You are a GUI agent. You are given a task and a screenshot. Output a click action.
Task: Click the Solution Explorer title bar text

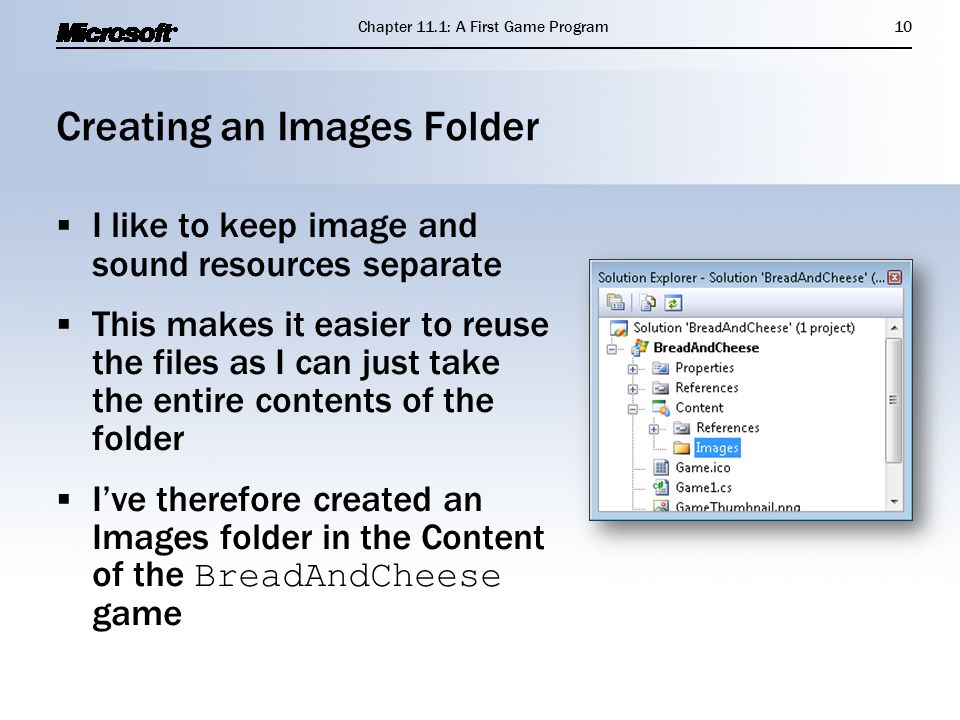click(x=741, y=277)
